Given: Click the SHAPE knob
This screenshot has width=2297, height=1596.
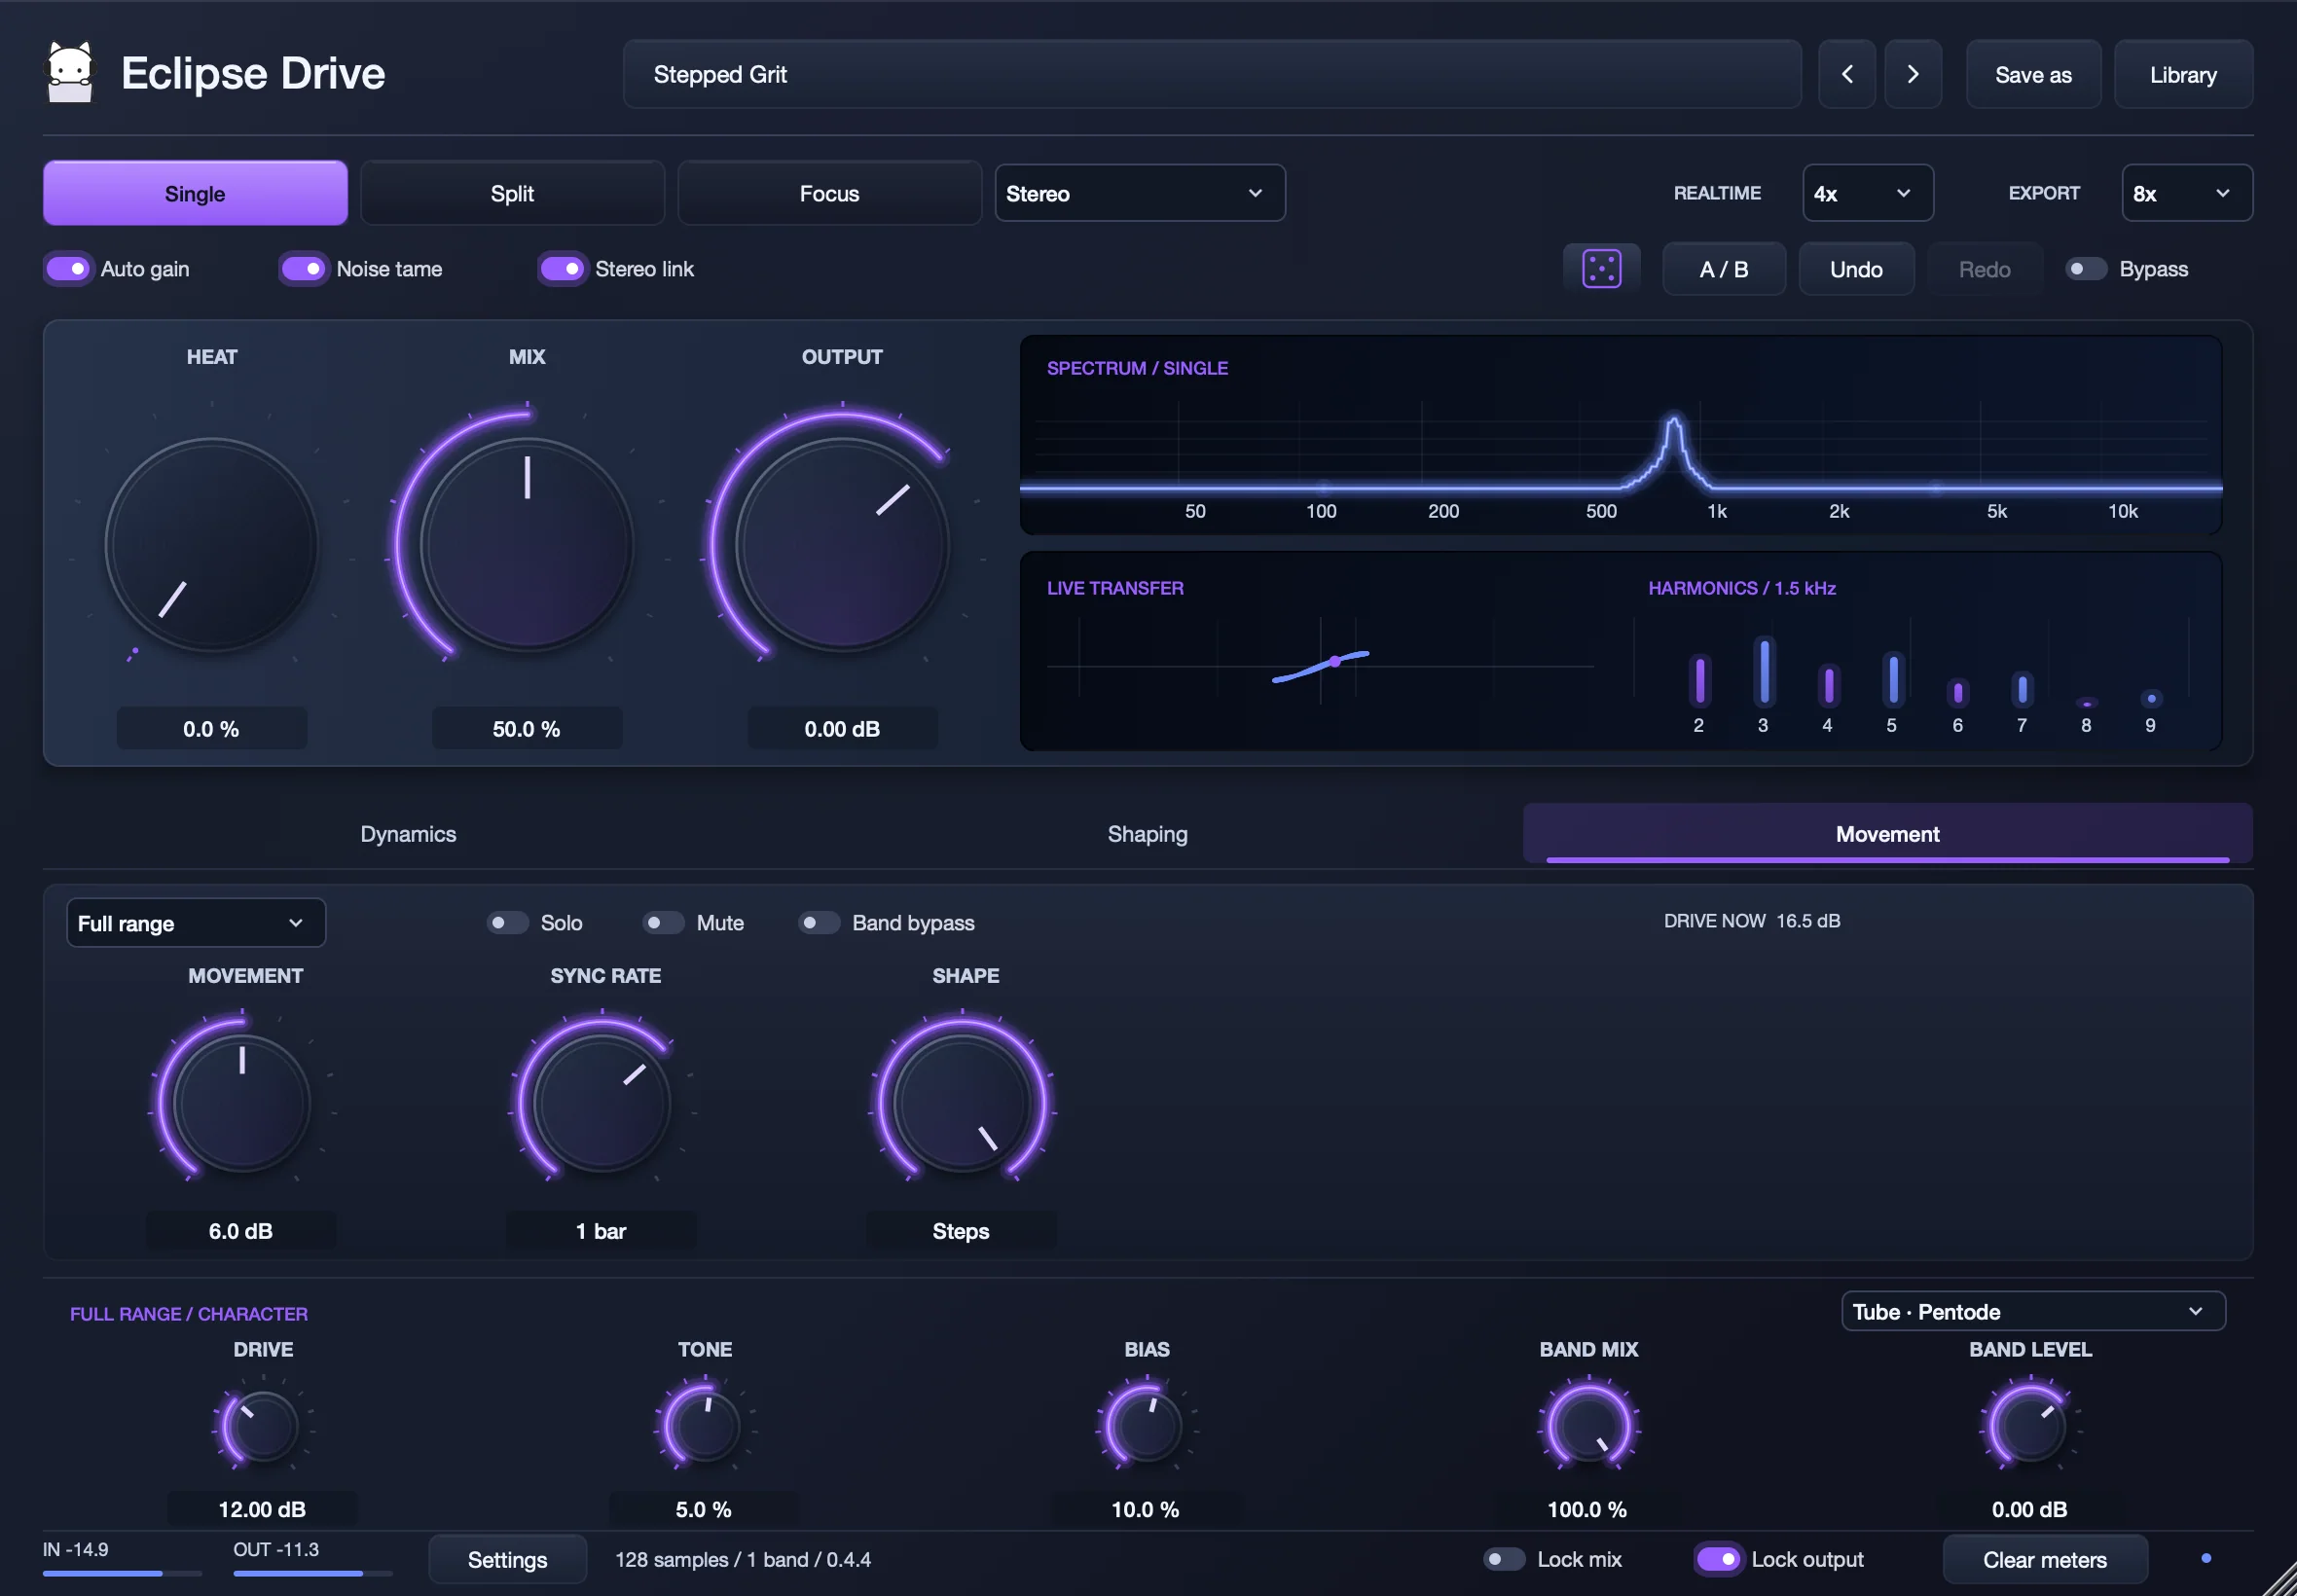Looking at the screenshot, I should pyautogui.click(x=962, y=1103).
